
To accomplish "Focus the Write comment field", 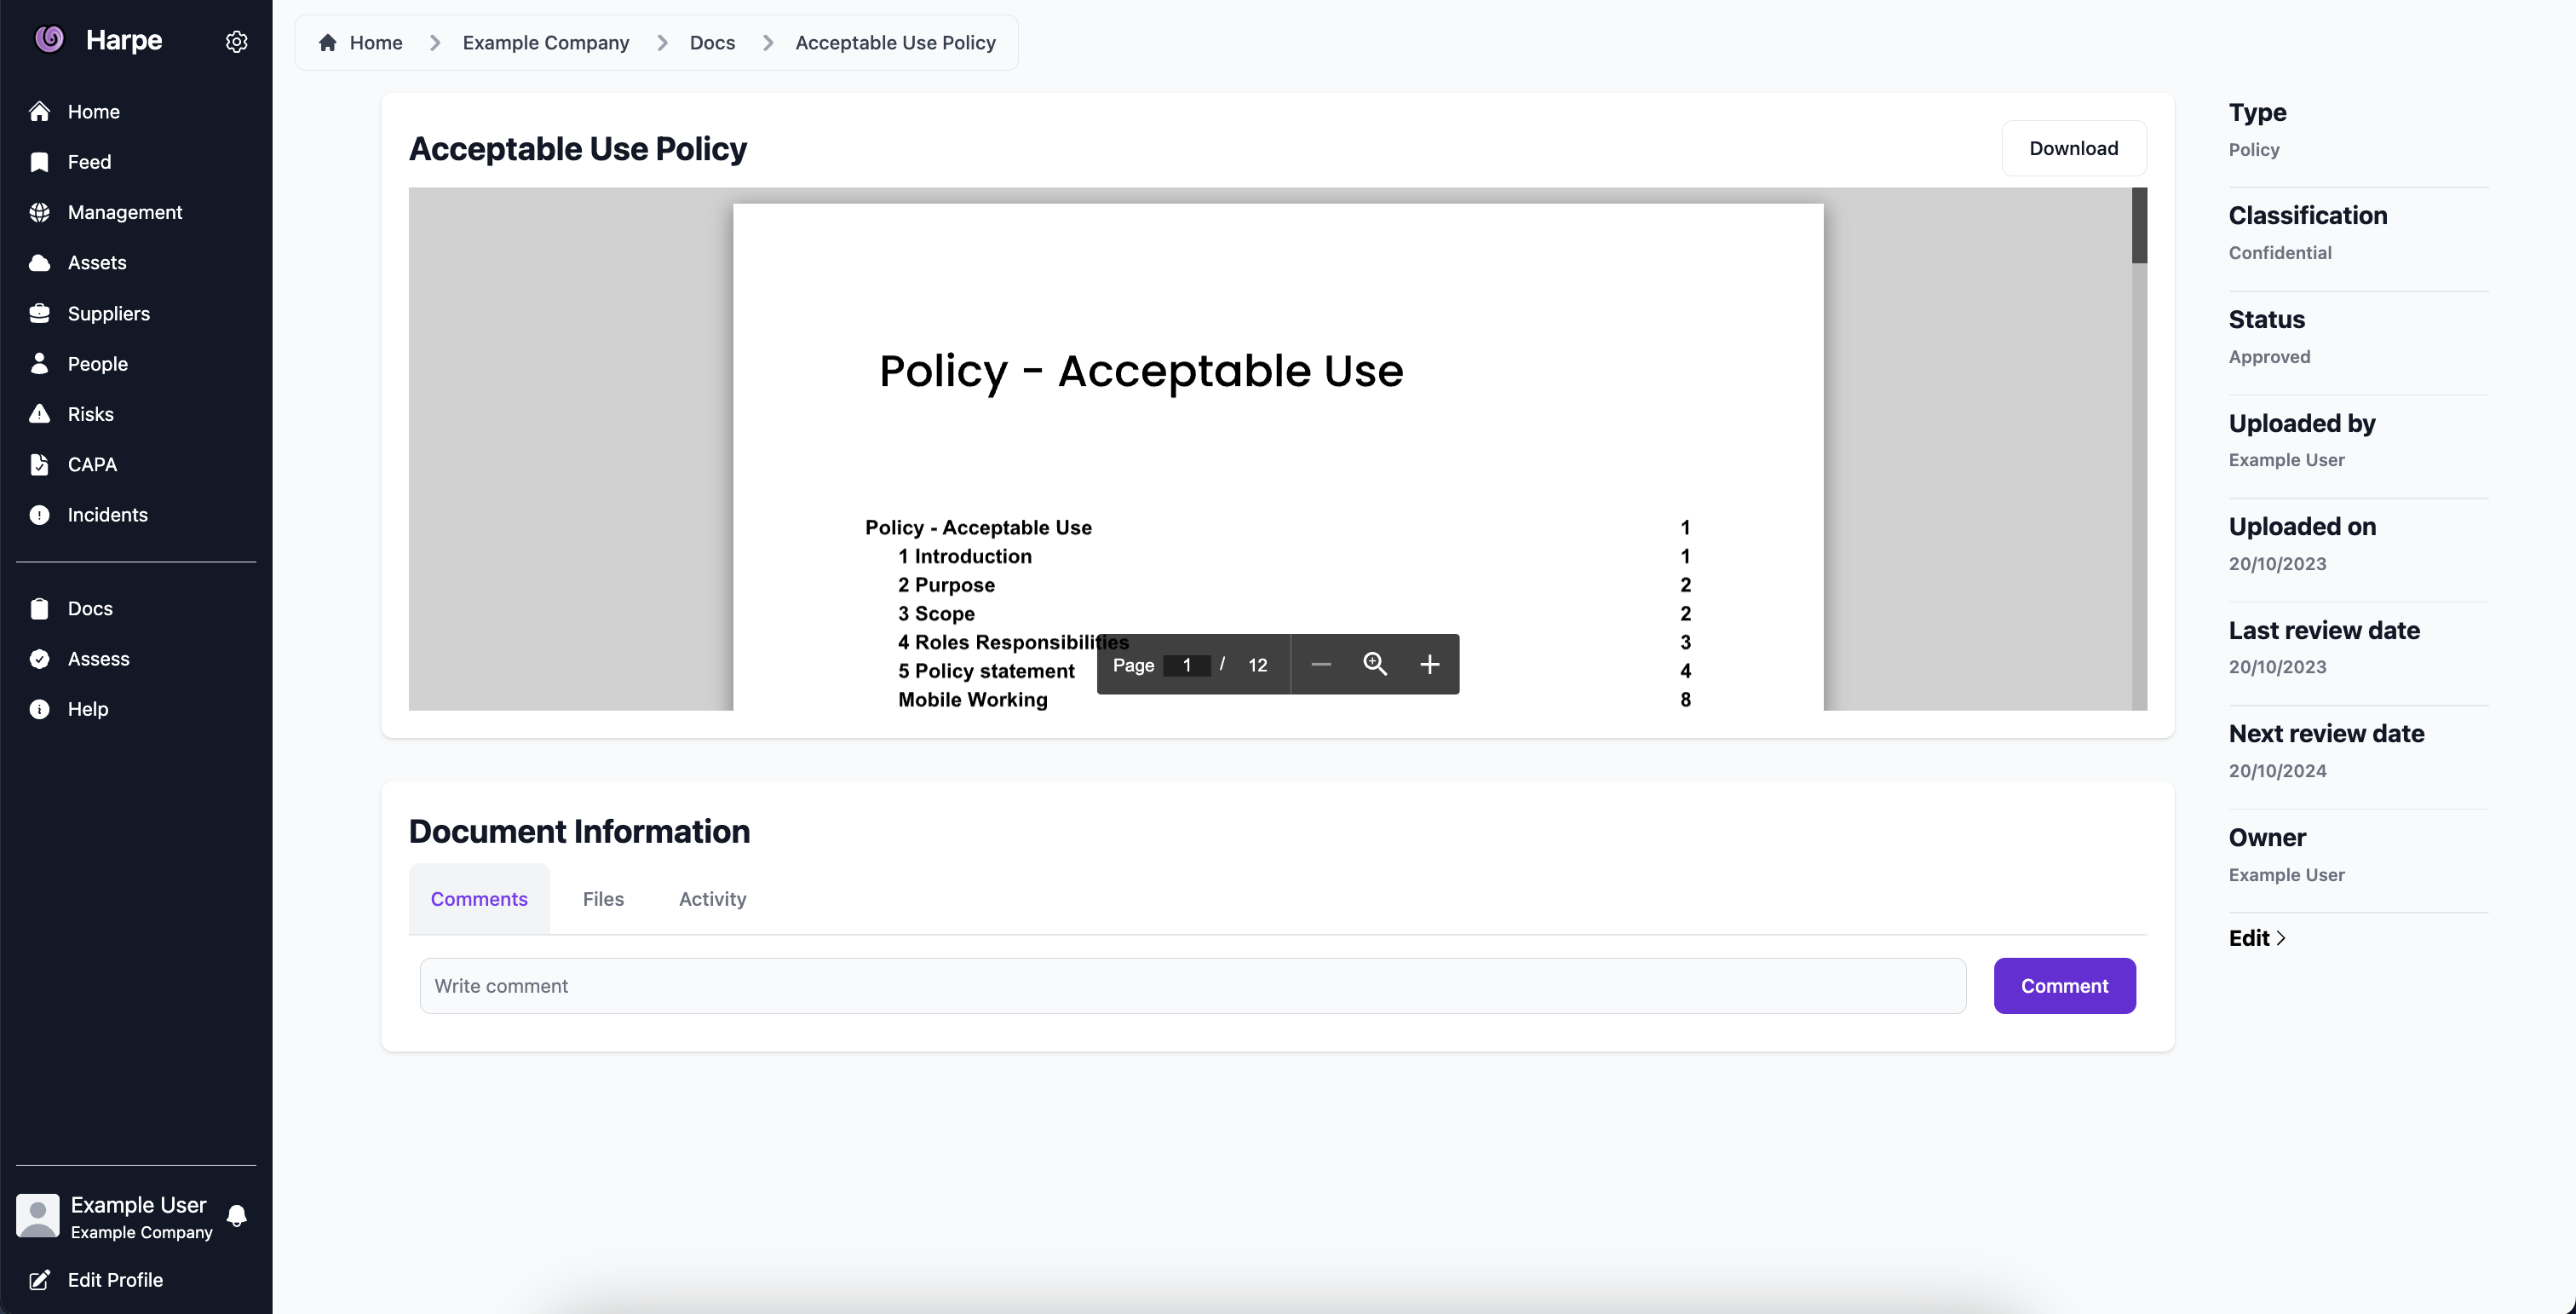I will pos(1192,986).
